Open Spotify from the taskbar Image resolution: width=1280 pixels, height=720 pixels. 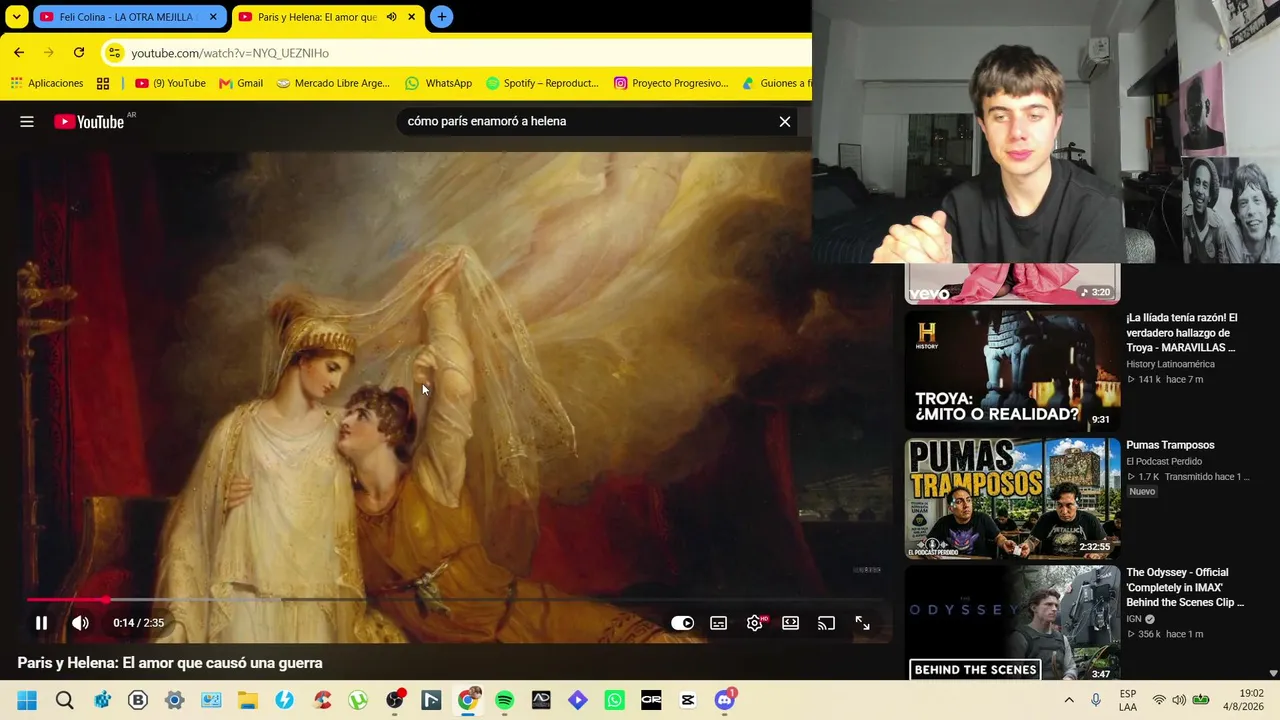504,700
